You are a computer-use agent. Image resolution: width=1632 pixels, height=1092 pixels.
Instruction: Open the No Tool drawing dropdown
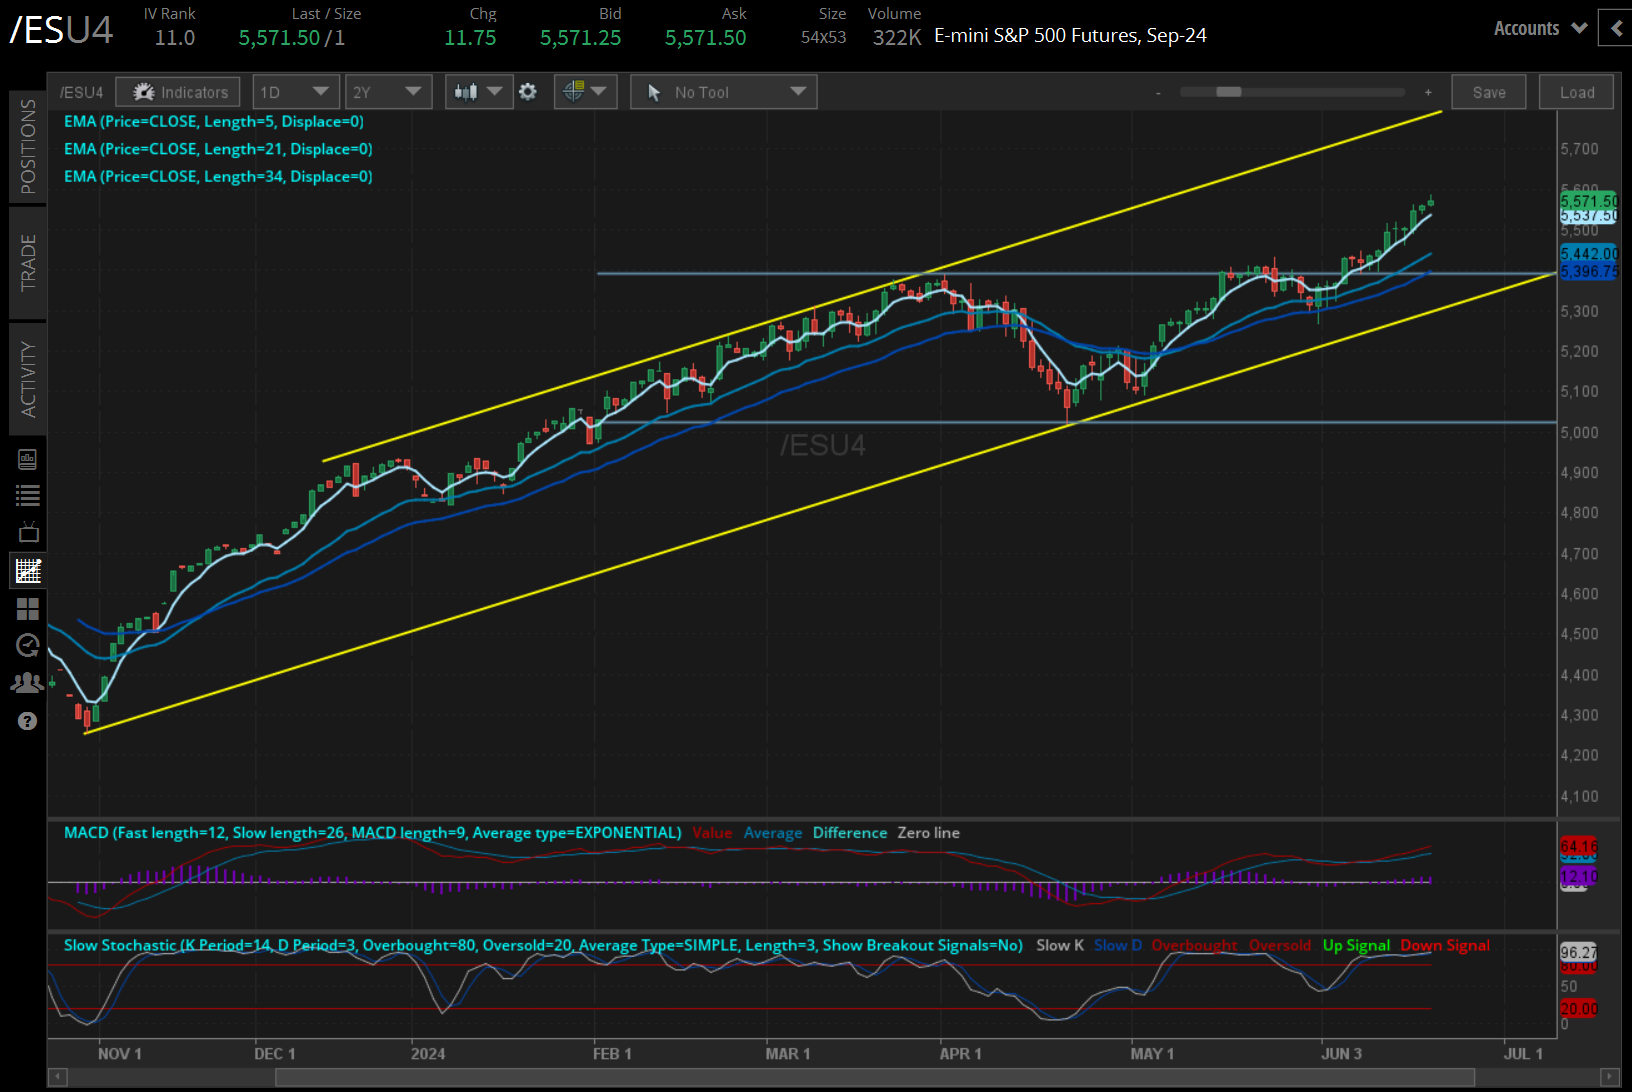(722, 91)
